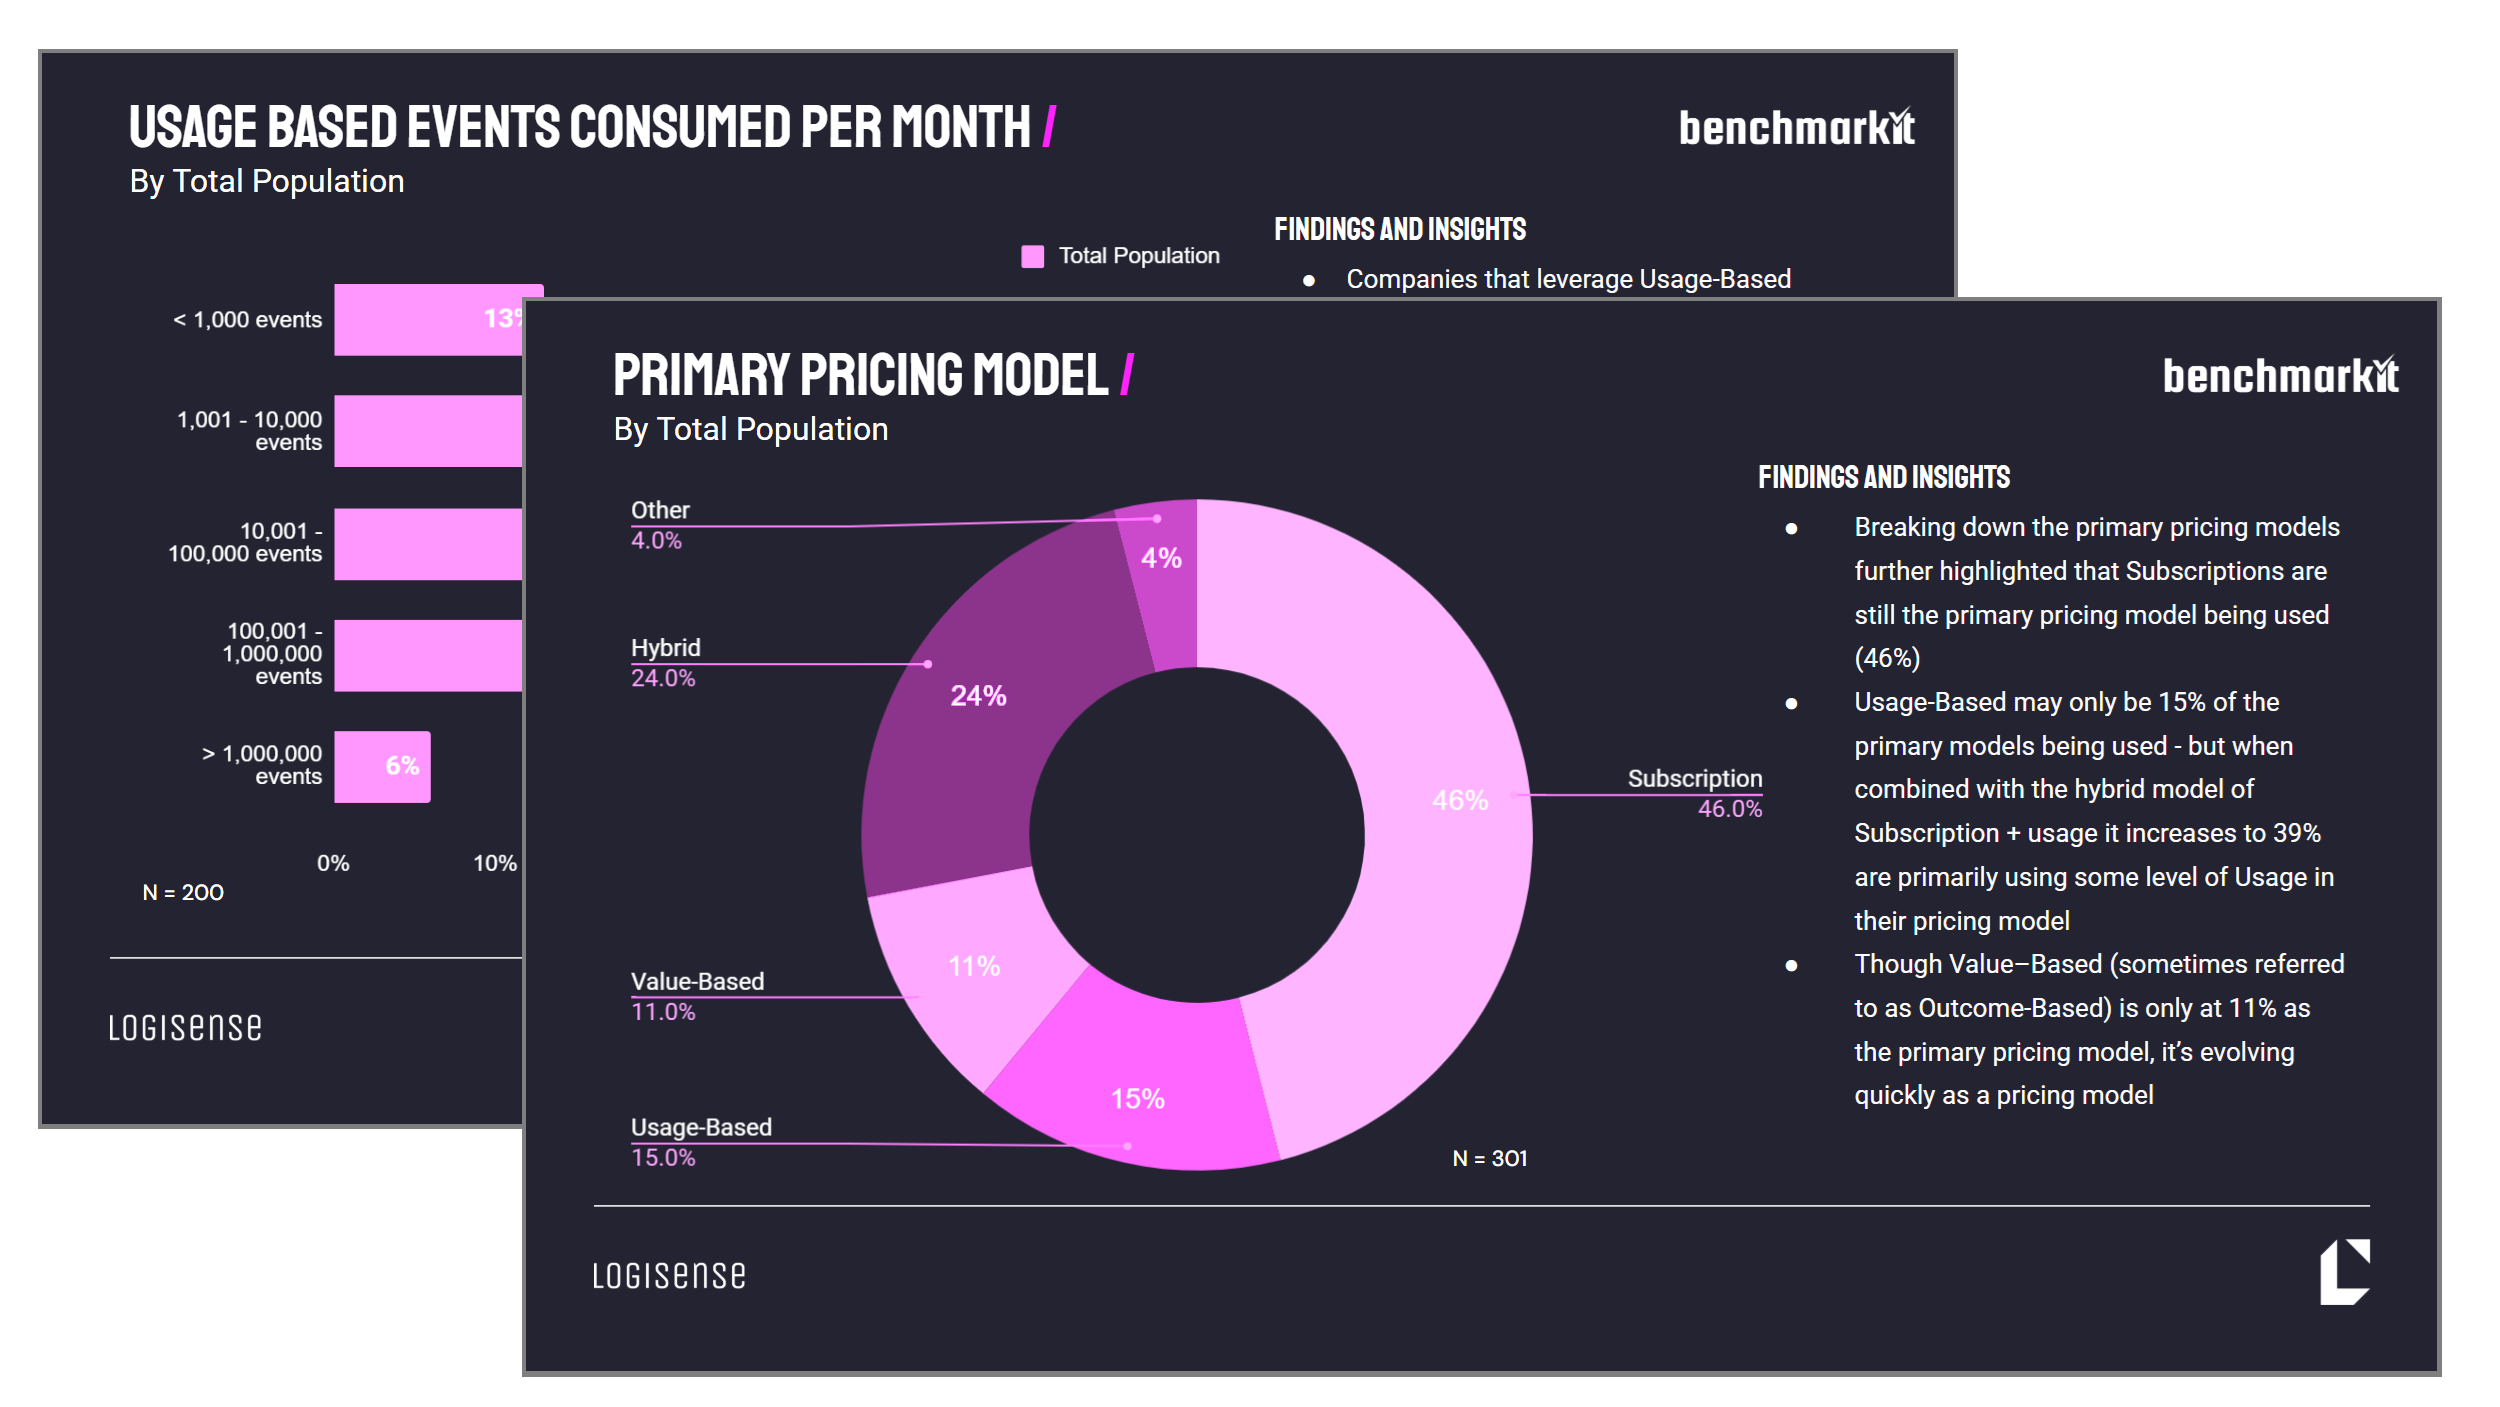Click the 6% bar for over 1,000,000 events

click(382, 767)
